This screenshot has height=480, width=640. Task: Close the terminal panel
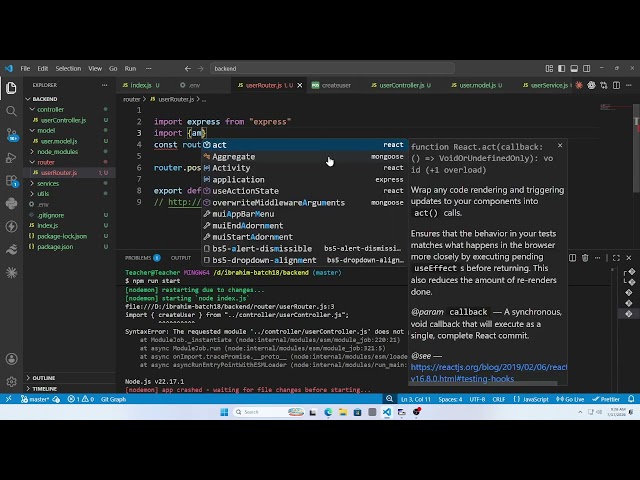[629, 258]
